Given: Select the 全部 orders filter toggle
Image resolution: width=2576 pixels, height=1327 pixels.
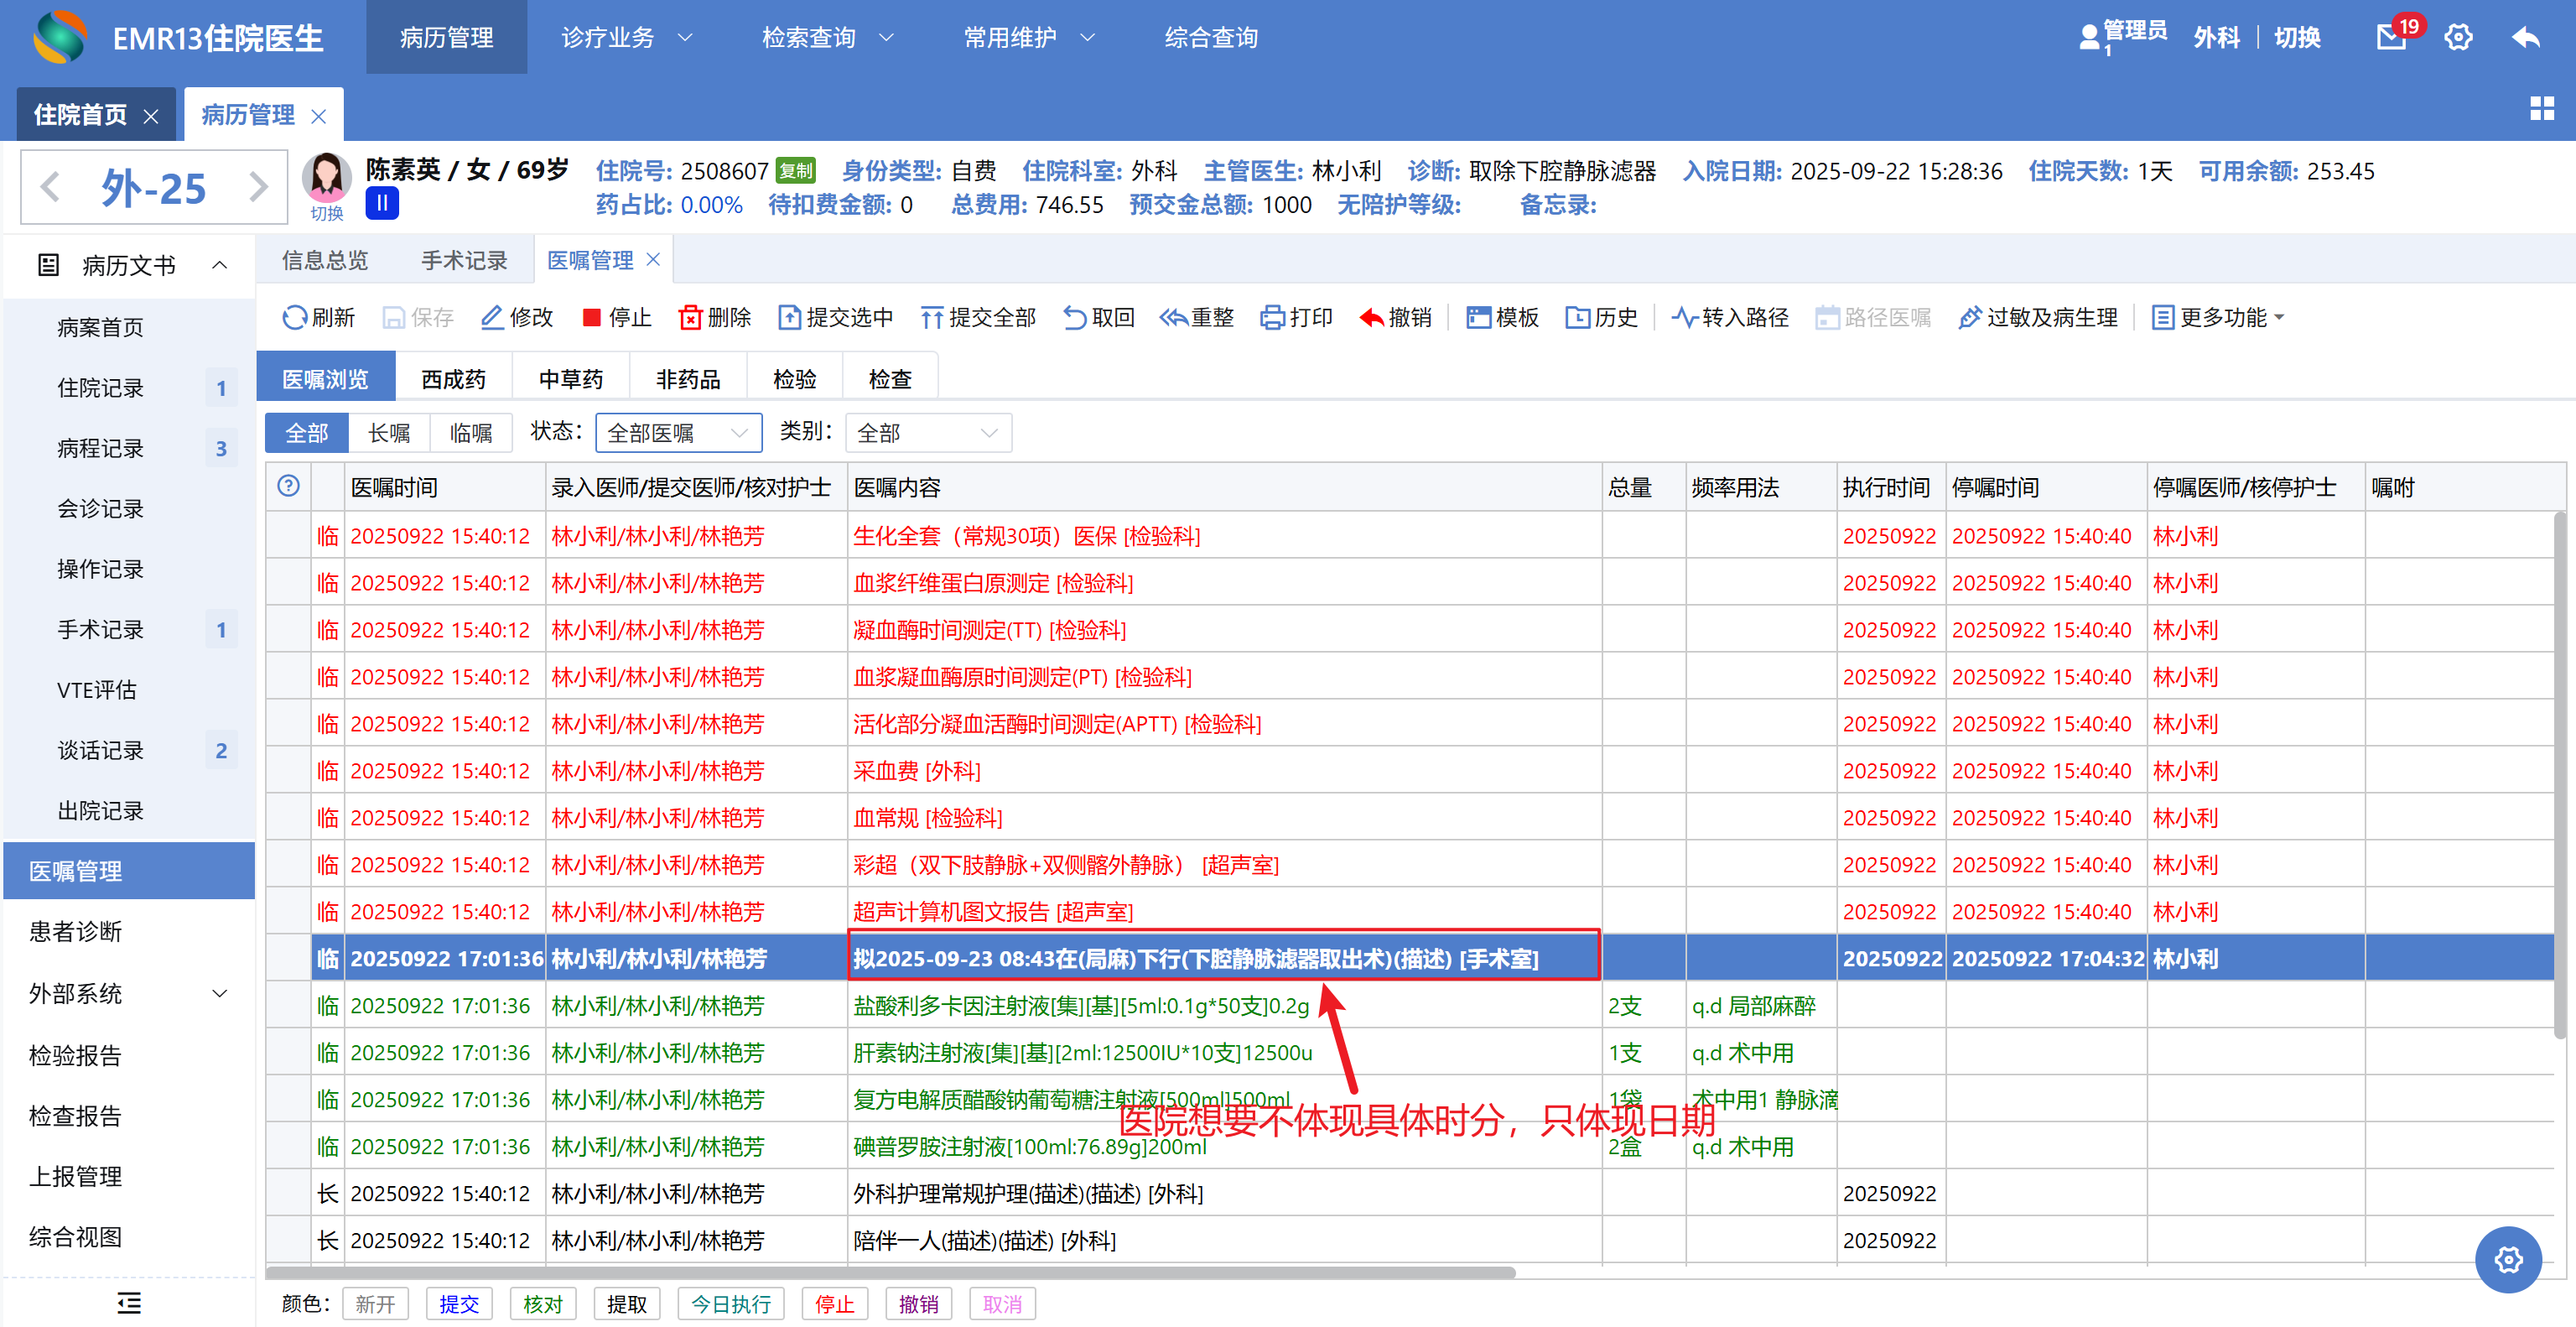Looking at the screenshot, I should tap(306, 433).
